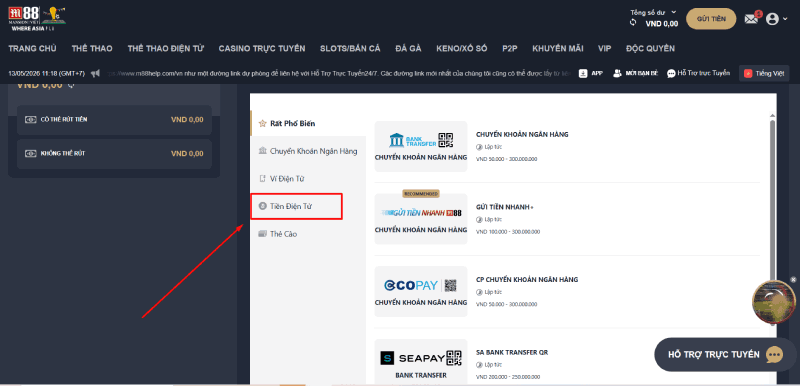Select Chuyển Khoản Ngân Hàng tab
Viewport: 800px width, 386px height.
click(x=308, y=151)
